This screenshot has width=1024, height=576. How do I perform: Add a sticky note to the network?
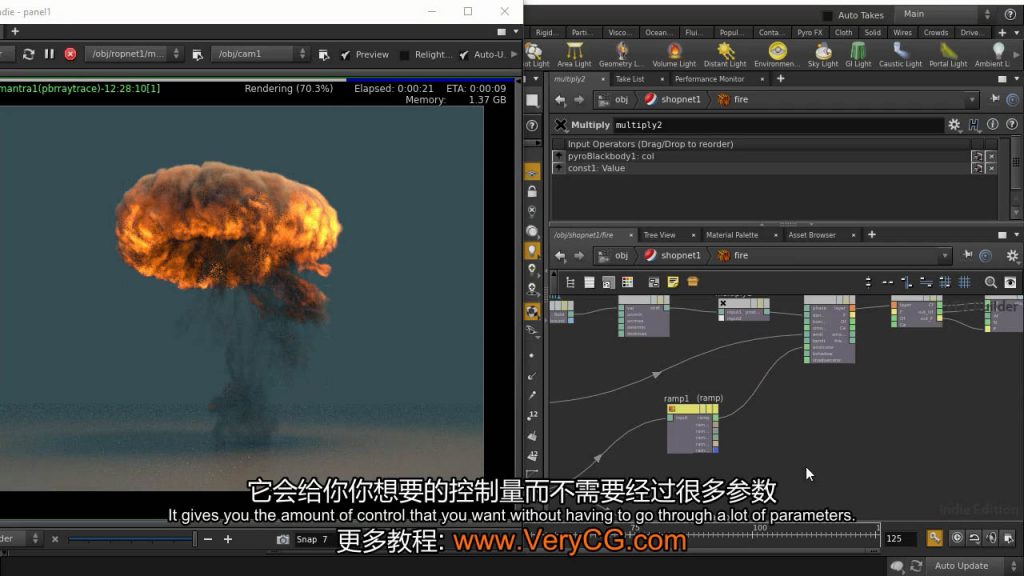click(x=673, y=282)
